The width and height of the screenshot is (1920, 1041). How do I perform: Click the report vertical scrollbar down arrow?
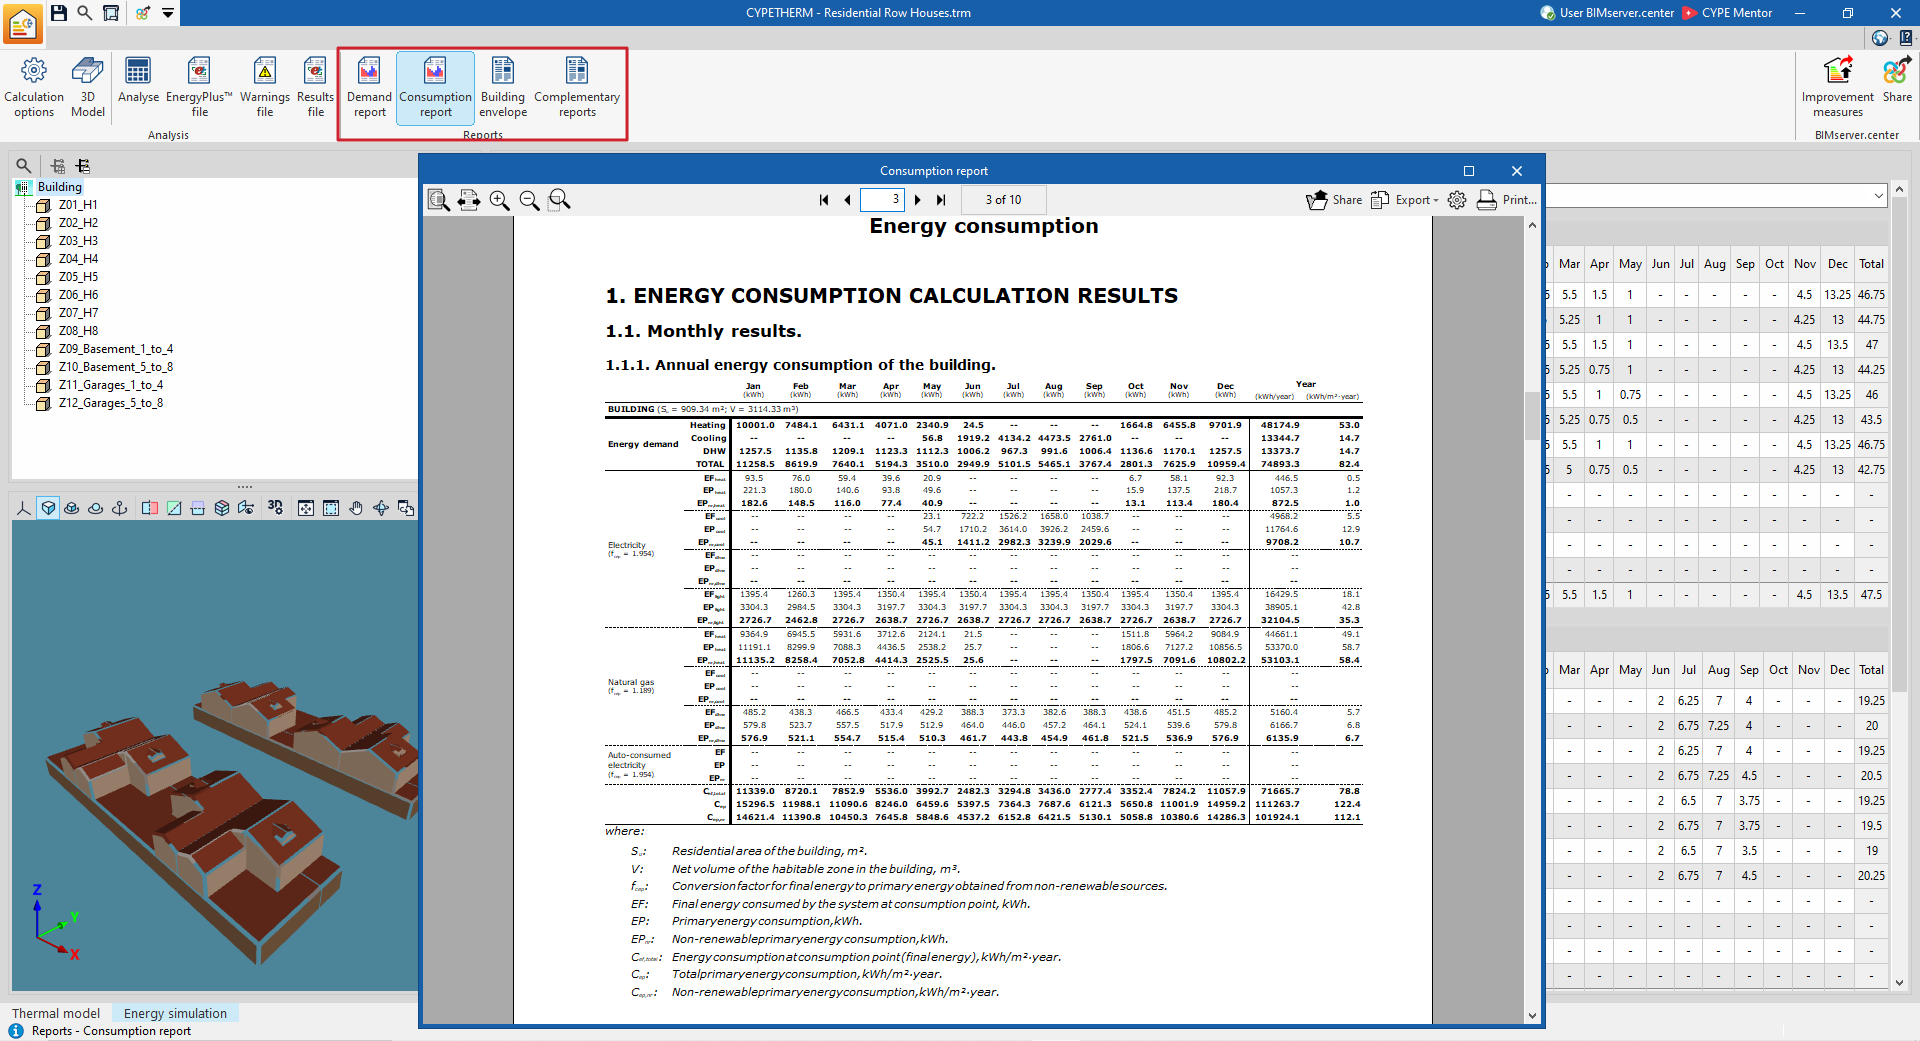point(1532,1015)
